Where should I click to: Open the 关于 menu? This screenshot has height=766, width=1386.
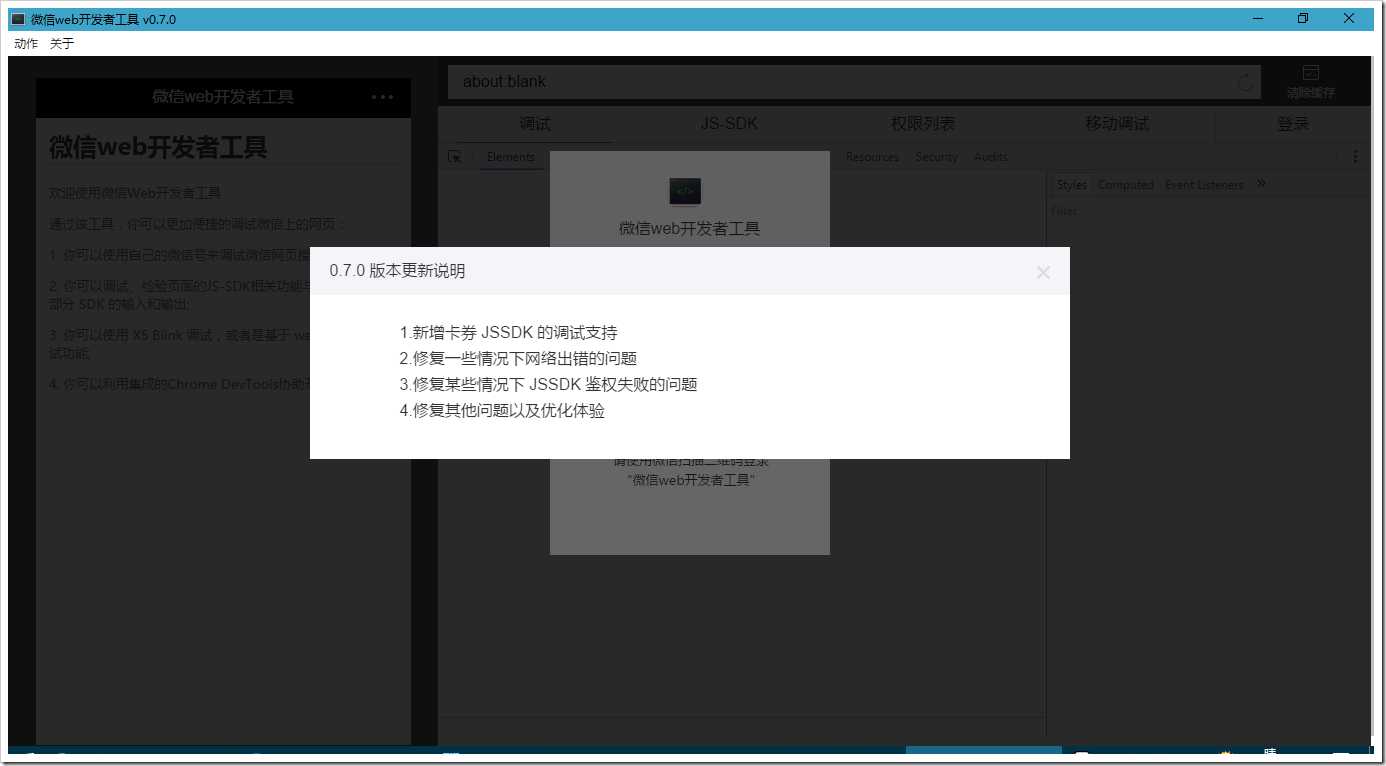(62, 44)
